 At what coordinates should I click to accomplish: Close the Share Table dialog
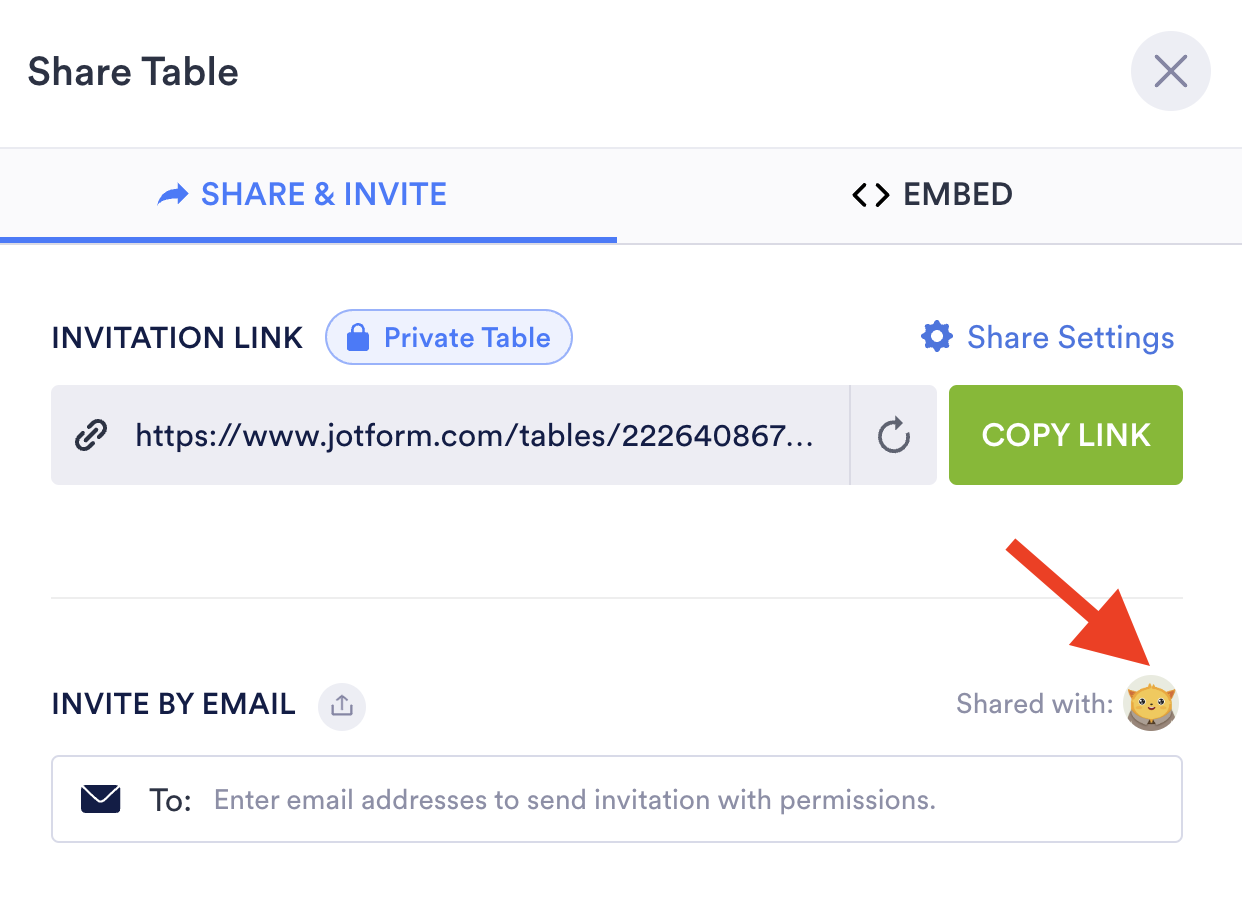tap(1170, 72)
